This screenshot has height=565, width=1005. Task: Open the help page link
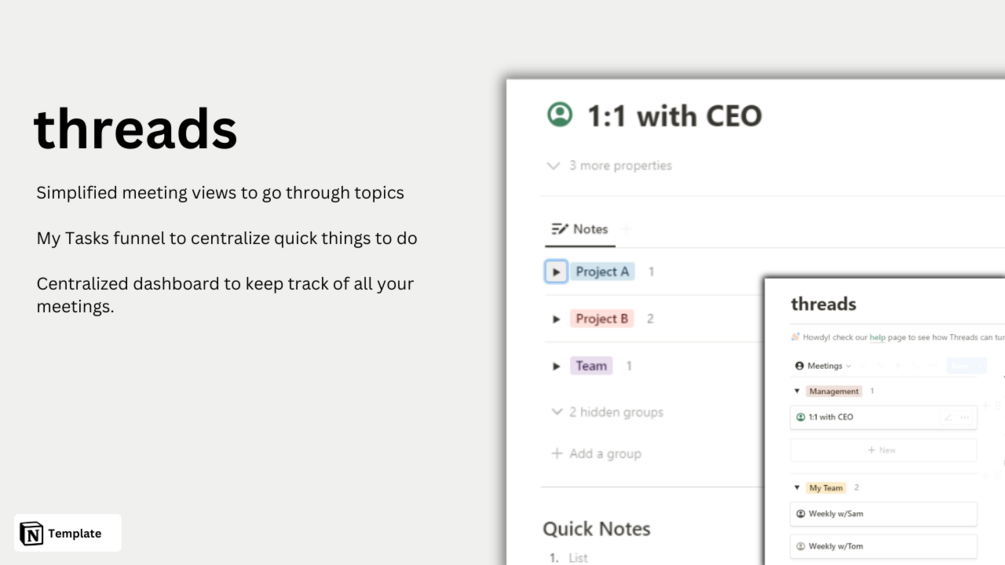877,337
